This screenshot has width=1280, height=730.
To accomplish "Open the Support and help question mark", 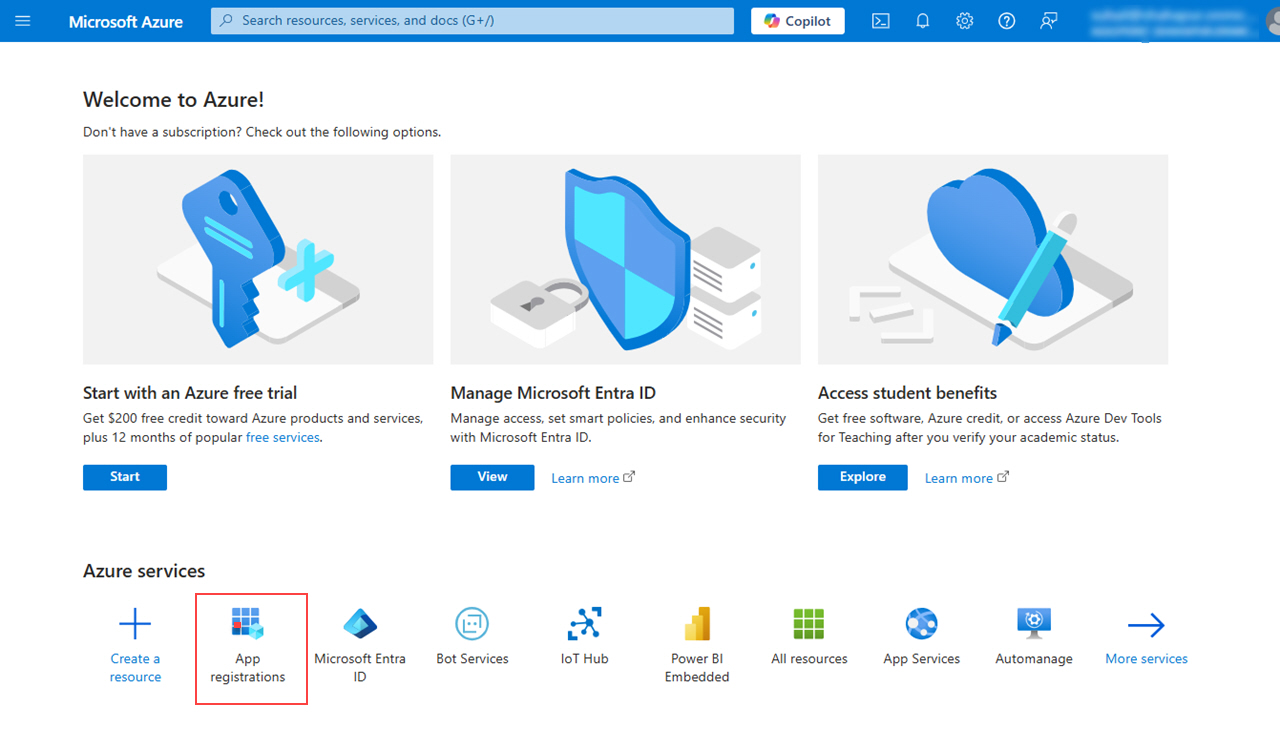I will [1007, 21].
